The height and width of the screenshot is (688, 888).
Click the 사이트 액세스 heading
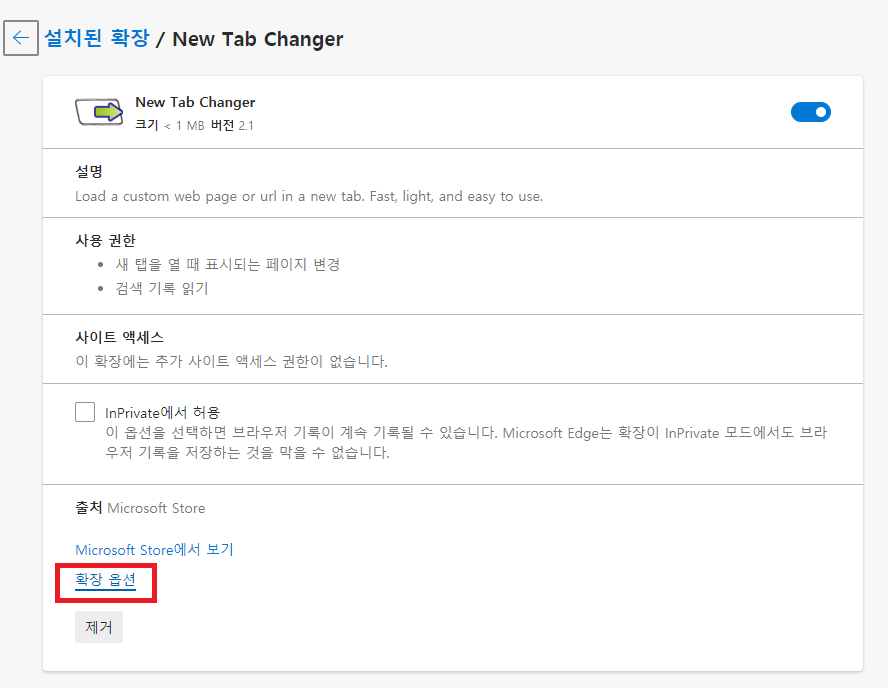[119, 337]
